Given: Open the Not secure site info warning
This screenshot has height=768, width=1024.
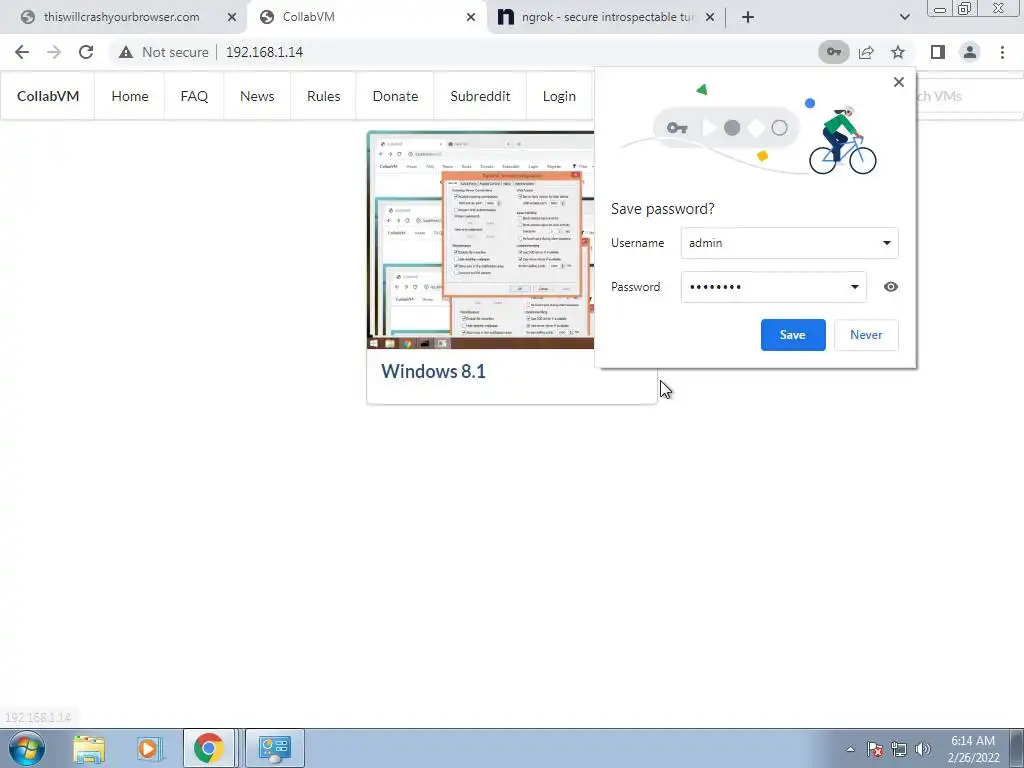Looking at the screenshot, I should click(164, 52).
